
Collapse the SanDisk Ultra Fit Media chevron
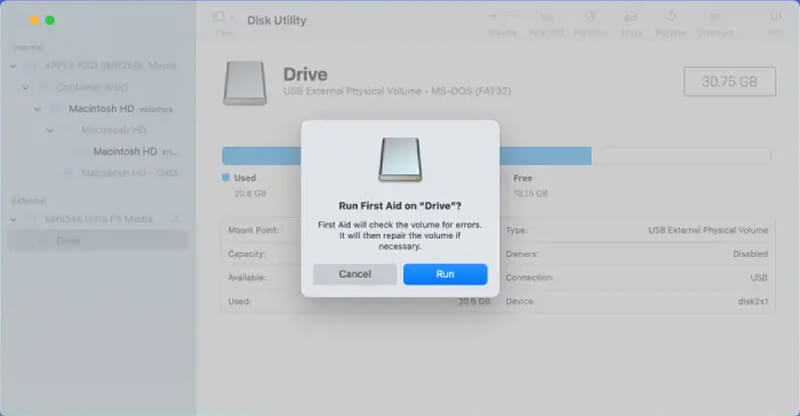coord(13,219)
